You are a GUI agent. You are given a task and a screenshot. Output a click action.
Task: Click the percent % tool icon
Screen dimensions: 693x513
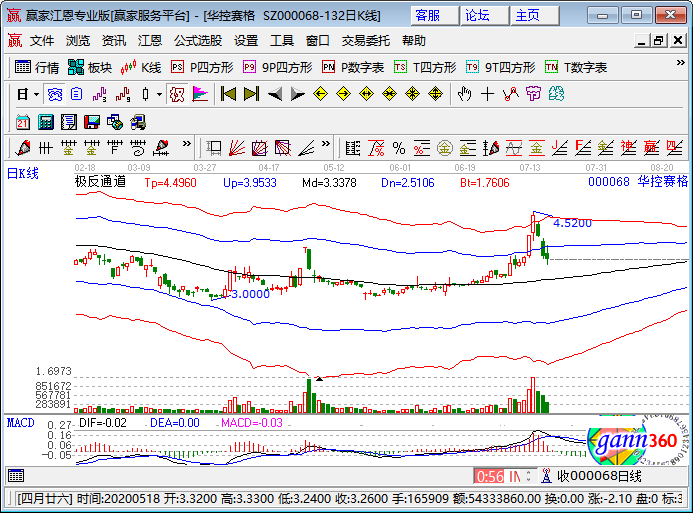pyautogui.click(x=399, y=148)
